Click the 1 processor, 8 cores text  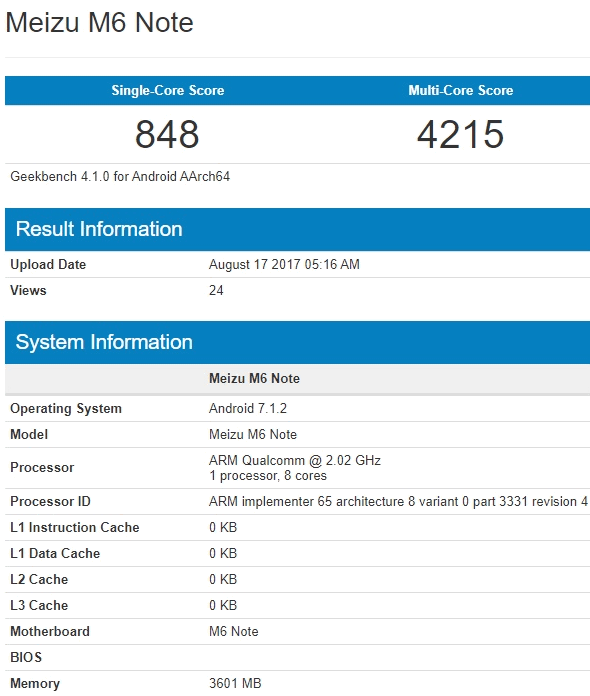pos(268,475)
